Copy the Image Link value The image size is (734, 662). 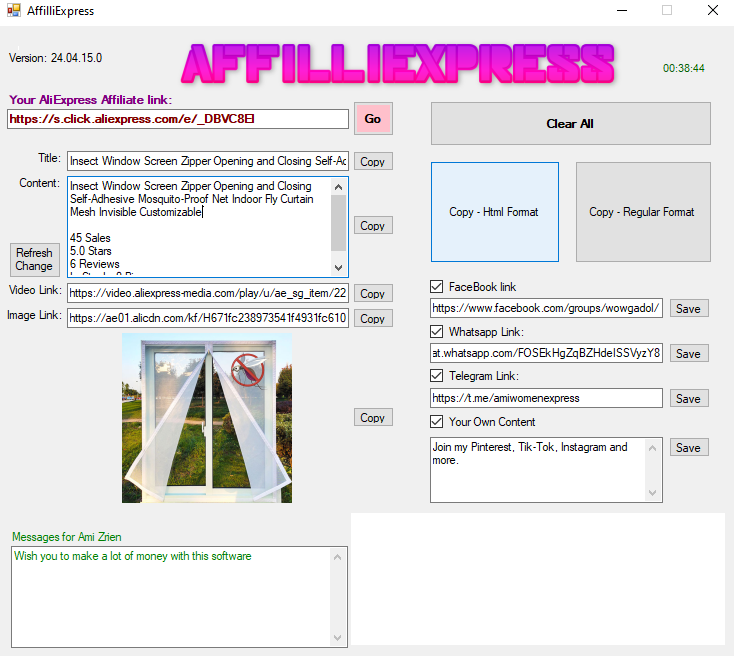[x=373, y=319]
